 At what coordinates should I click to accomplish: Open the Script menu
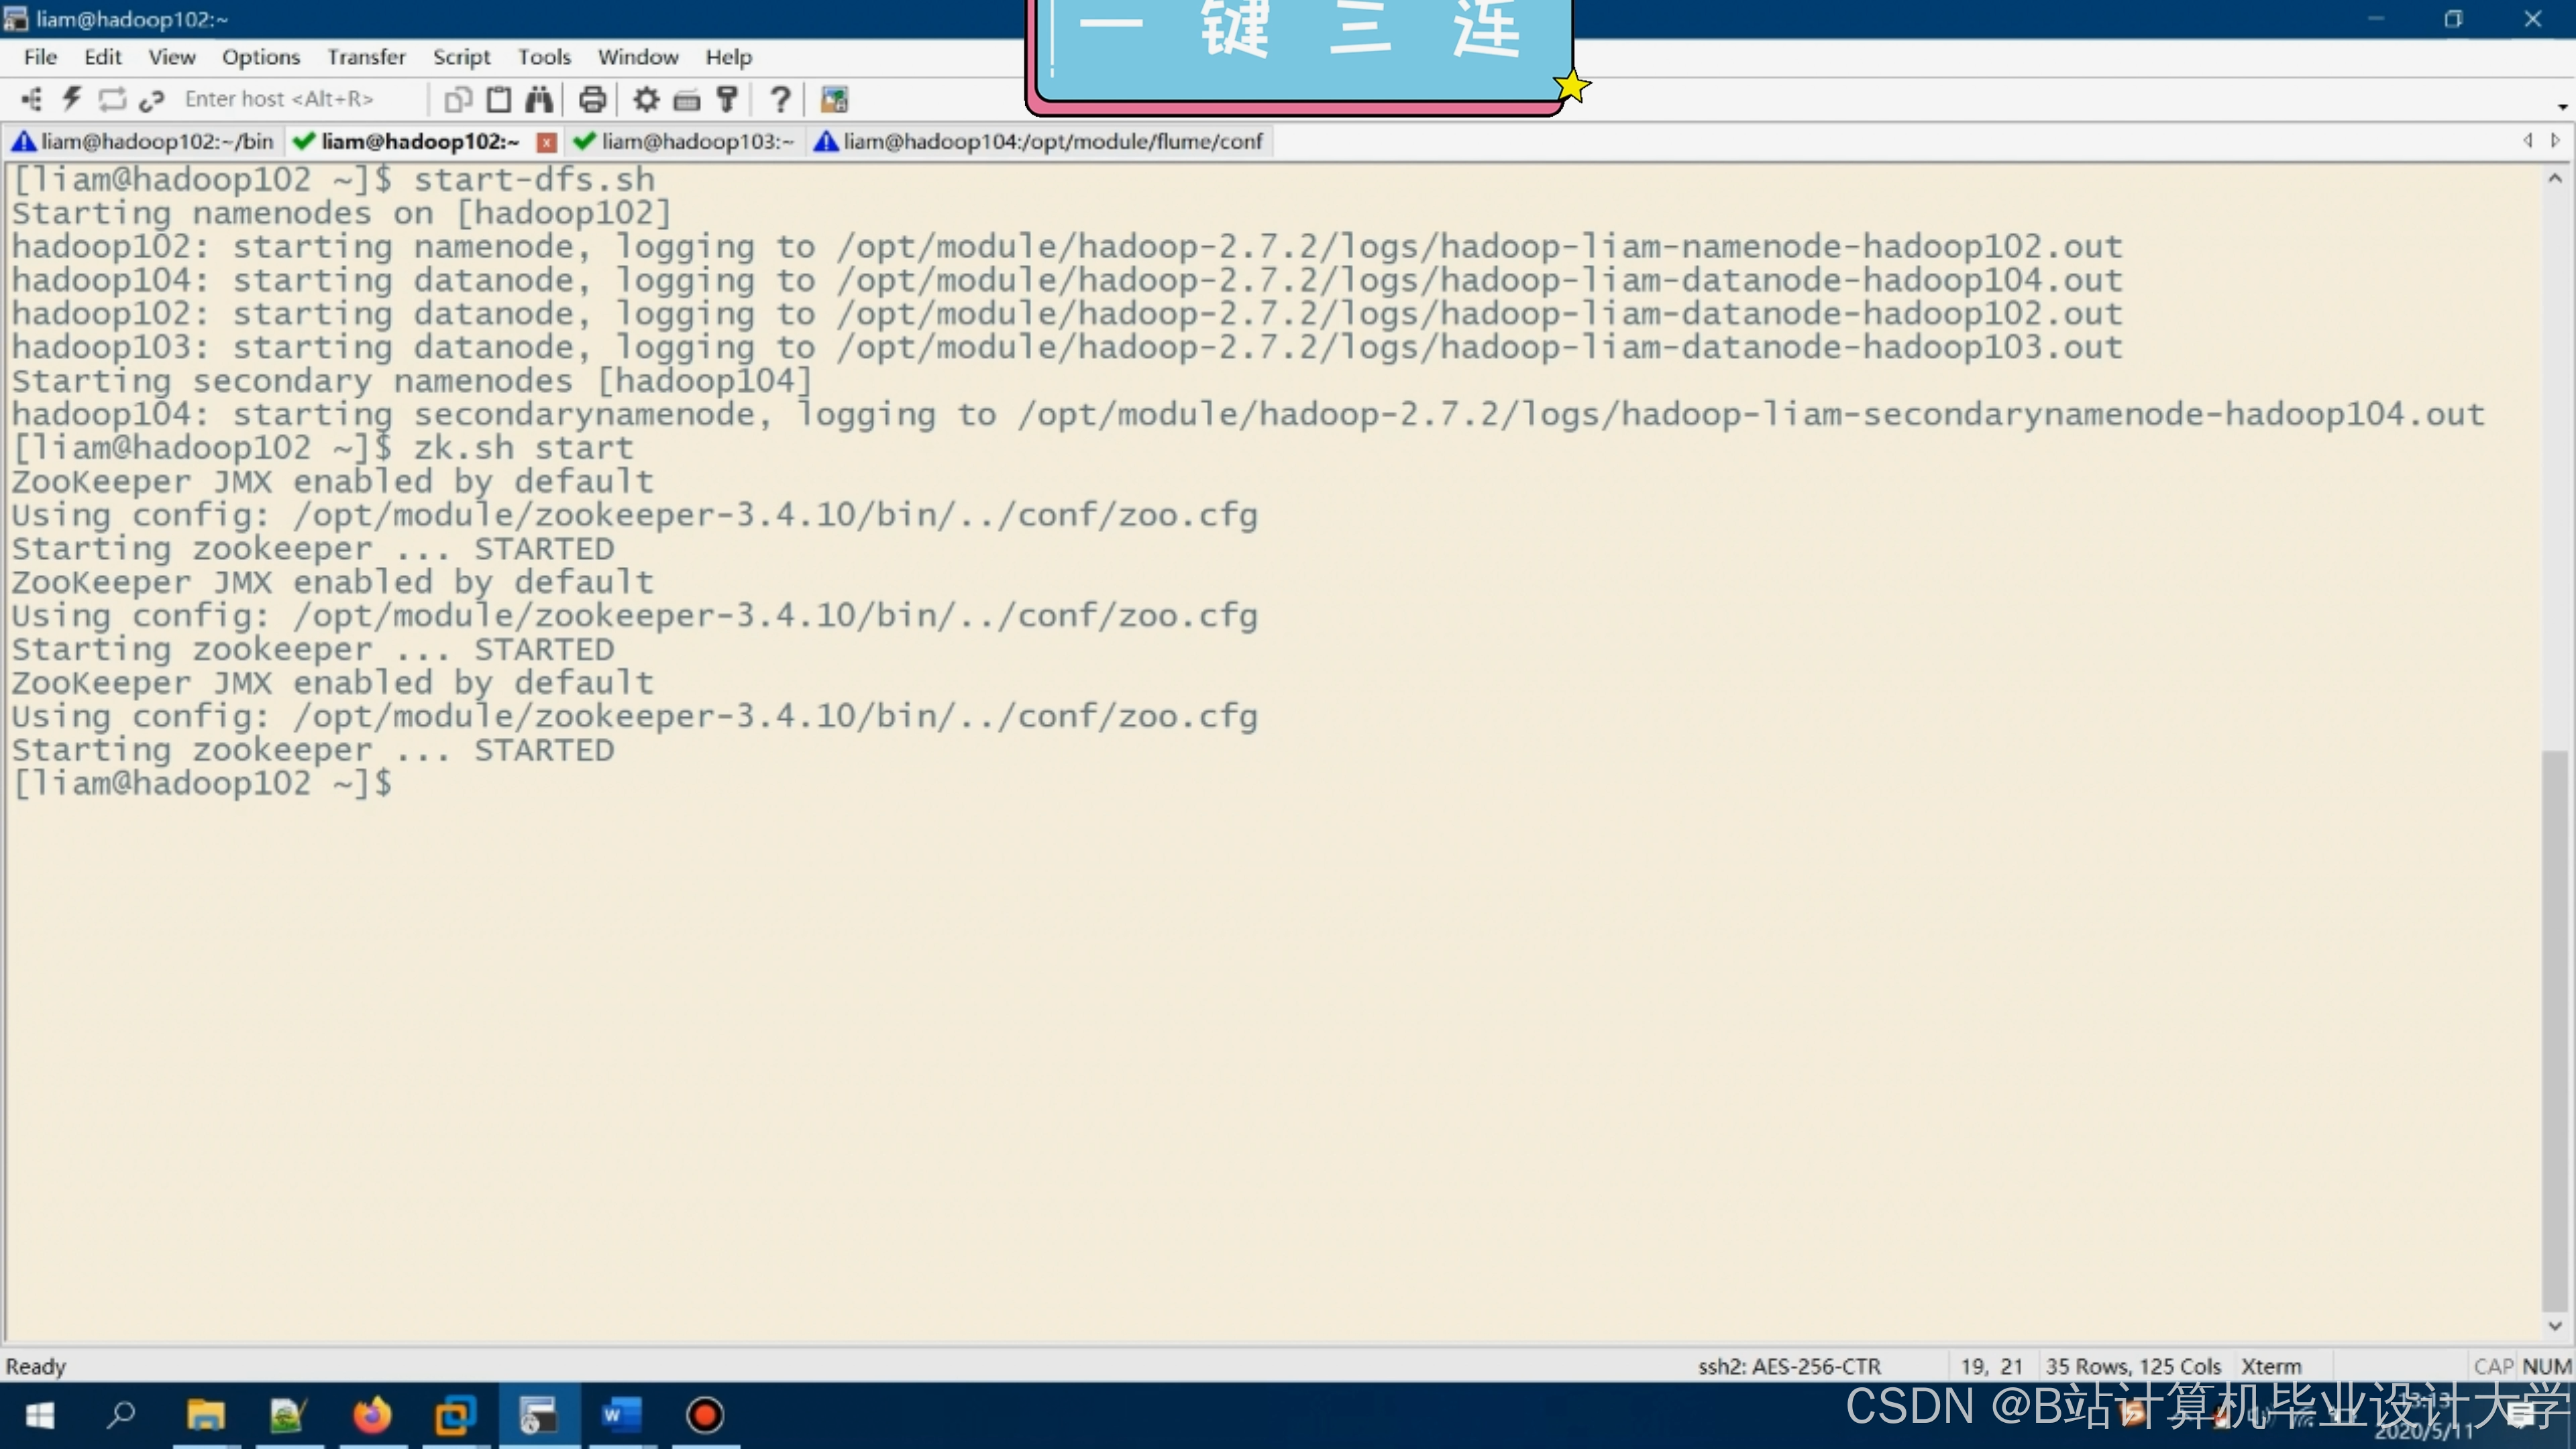461,57
